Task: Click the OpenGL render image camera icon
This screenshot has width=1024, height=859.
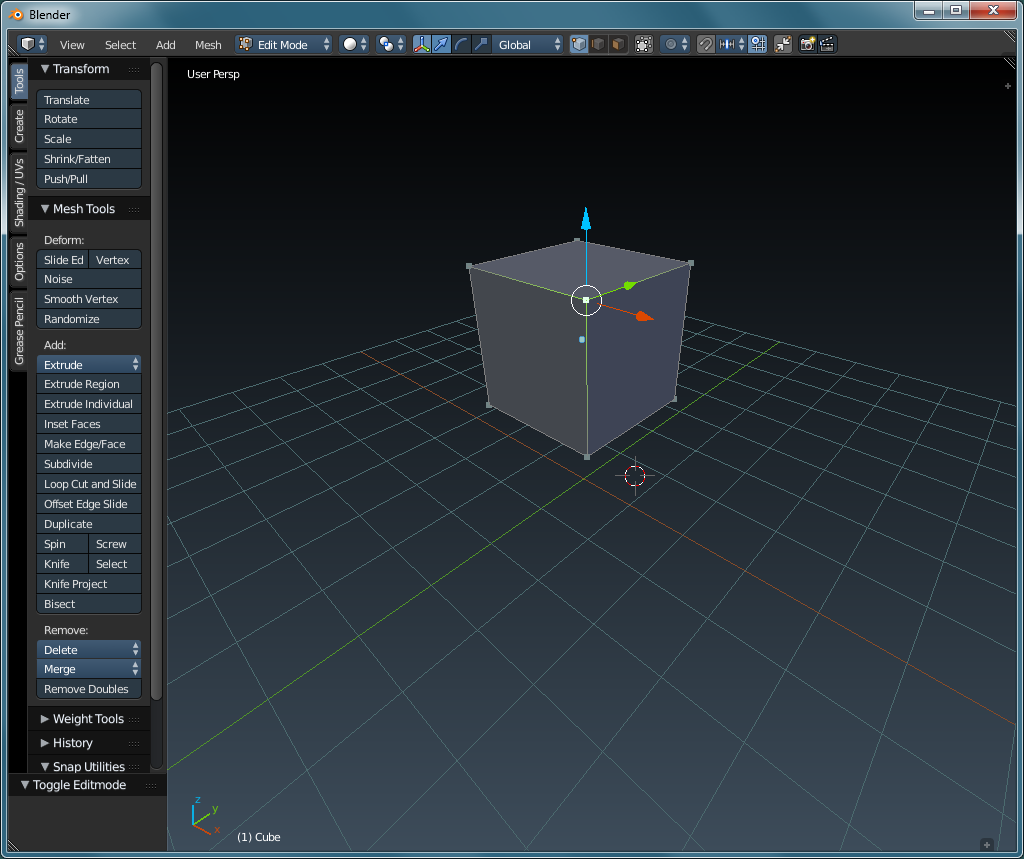Action: click(x=808, y=44)
